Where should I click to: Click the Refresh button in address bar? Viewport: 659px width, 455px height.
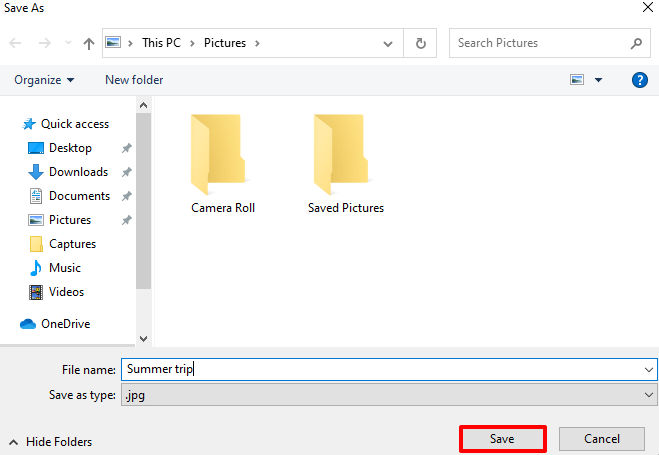420,43
